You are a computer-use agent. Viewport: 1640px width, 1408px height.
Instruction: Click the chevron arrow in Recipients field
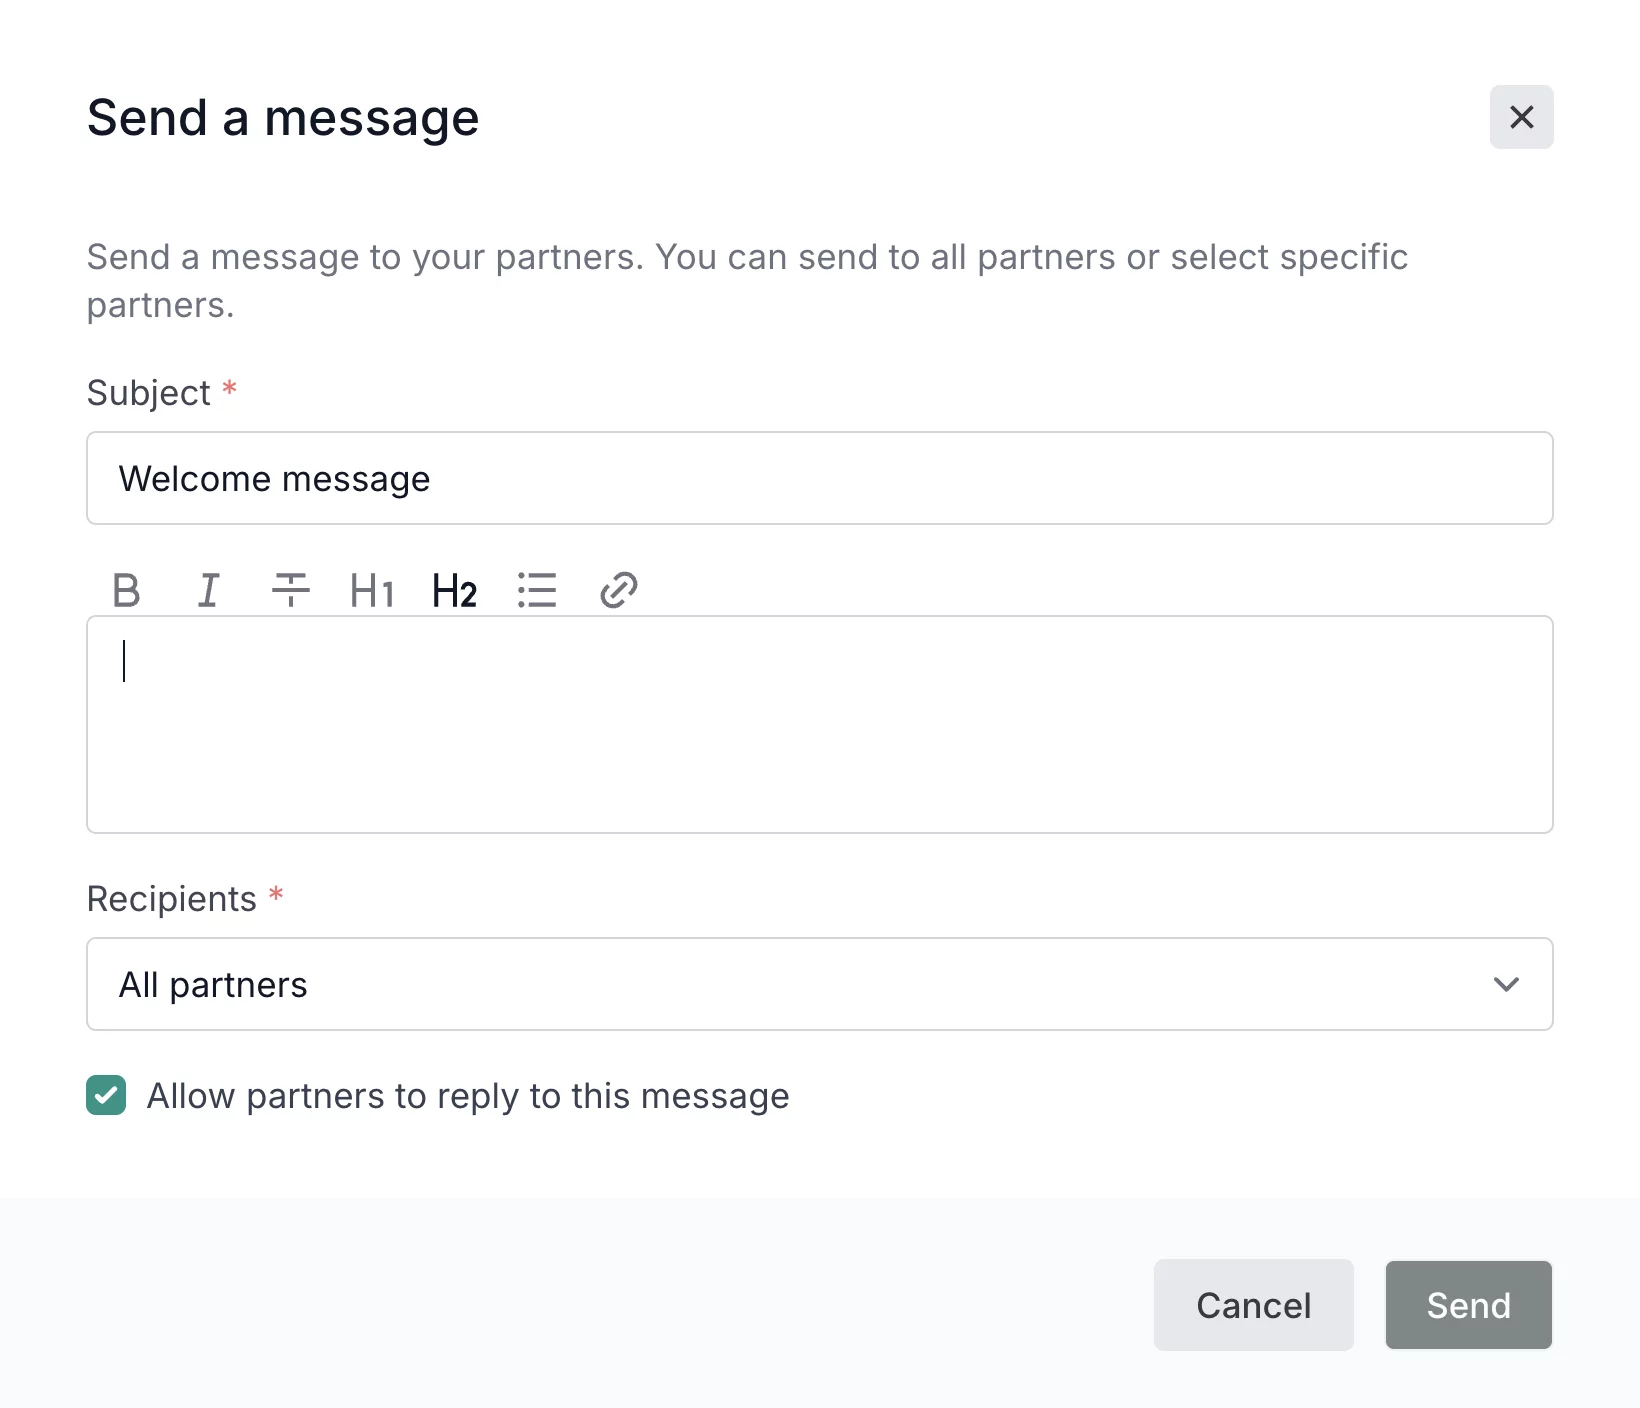click(x=1506, y=984)
